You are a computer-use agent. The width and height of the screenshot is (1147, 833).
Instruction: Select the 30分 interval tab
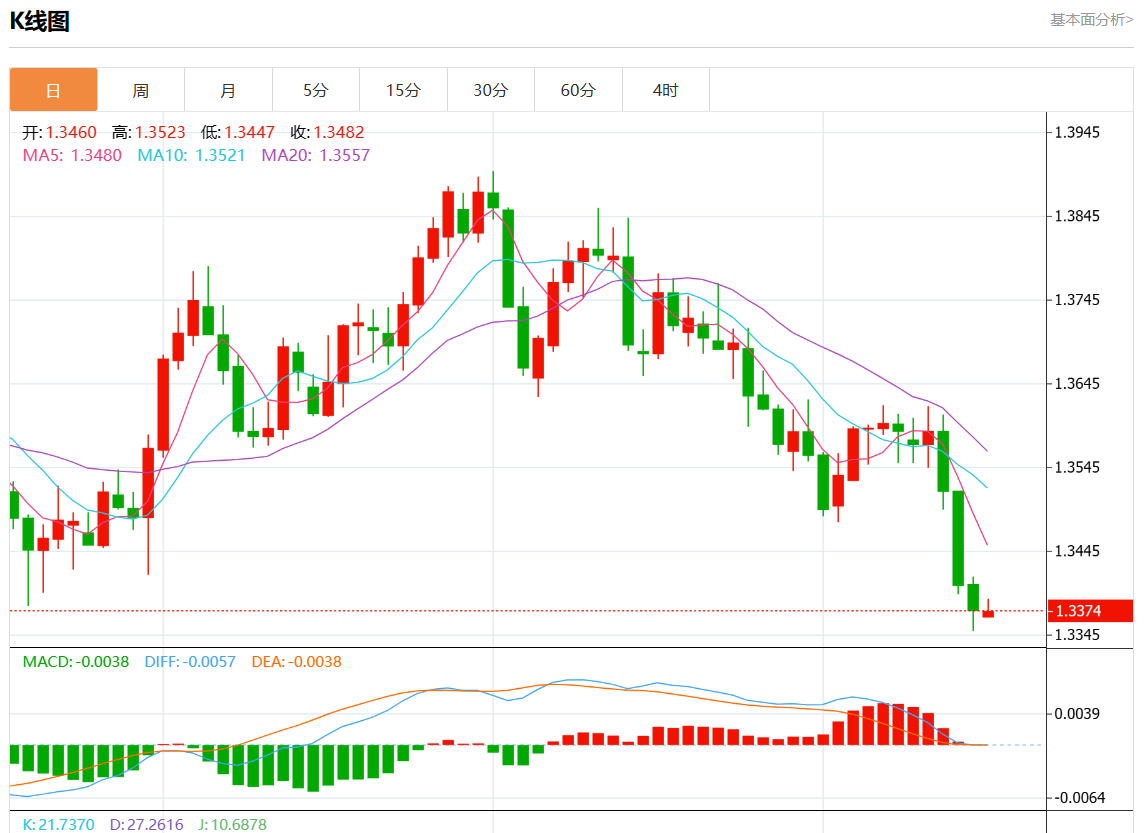490,90
